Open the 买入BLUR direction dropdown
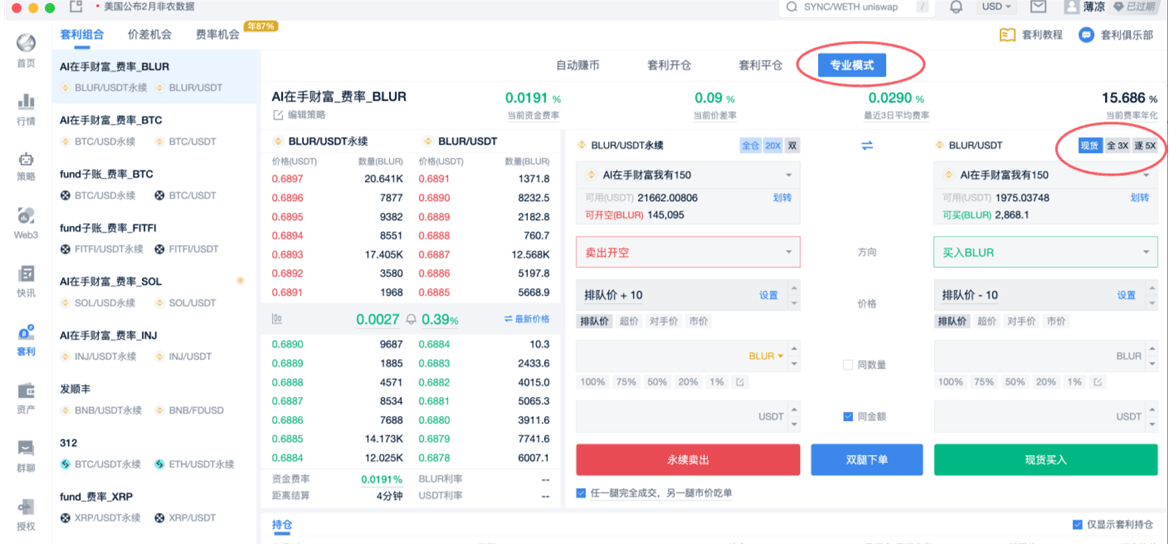The width and height of the screenshot is (1169, 544). tap(1046, 253)
